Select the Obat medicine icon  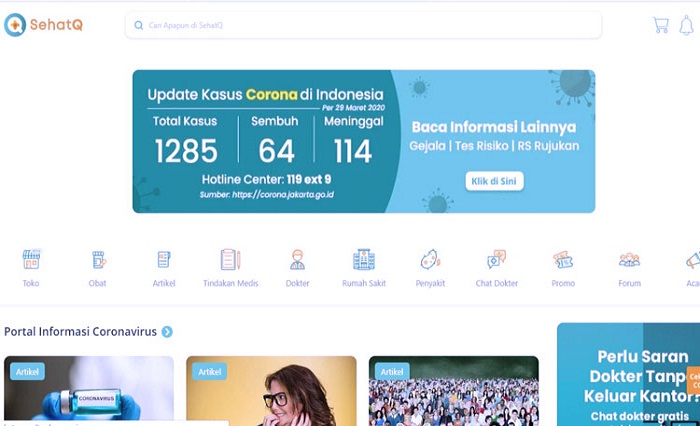pyautogui.click(x=98, y=261)
